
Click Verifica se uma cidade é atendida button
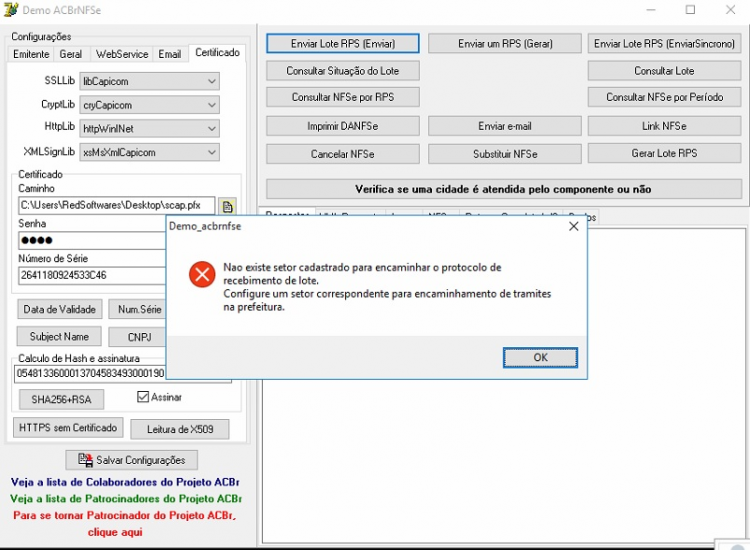[504, 189]
